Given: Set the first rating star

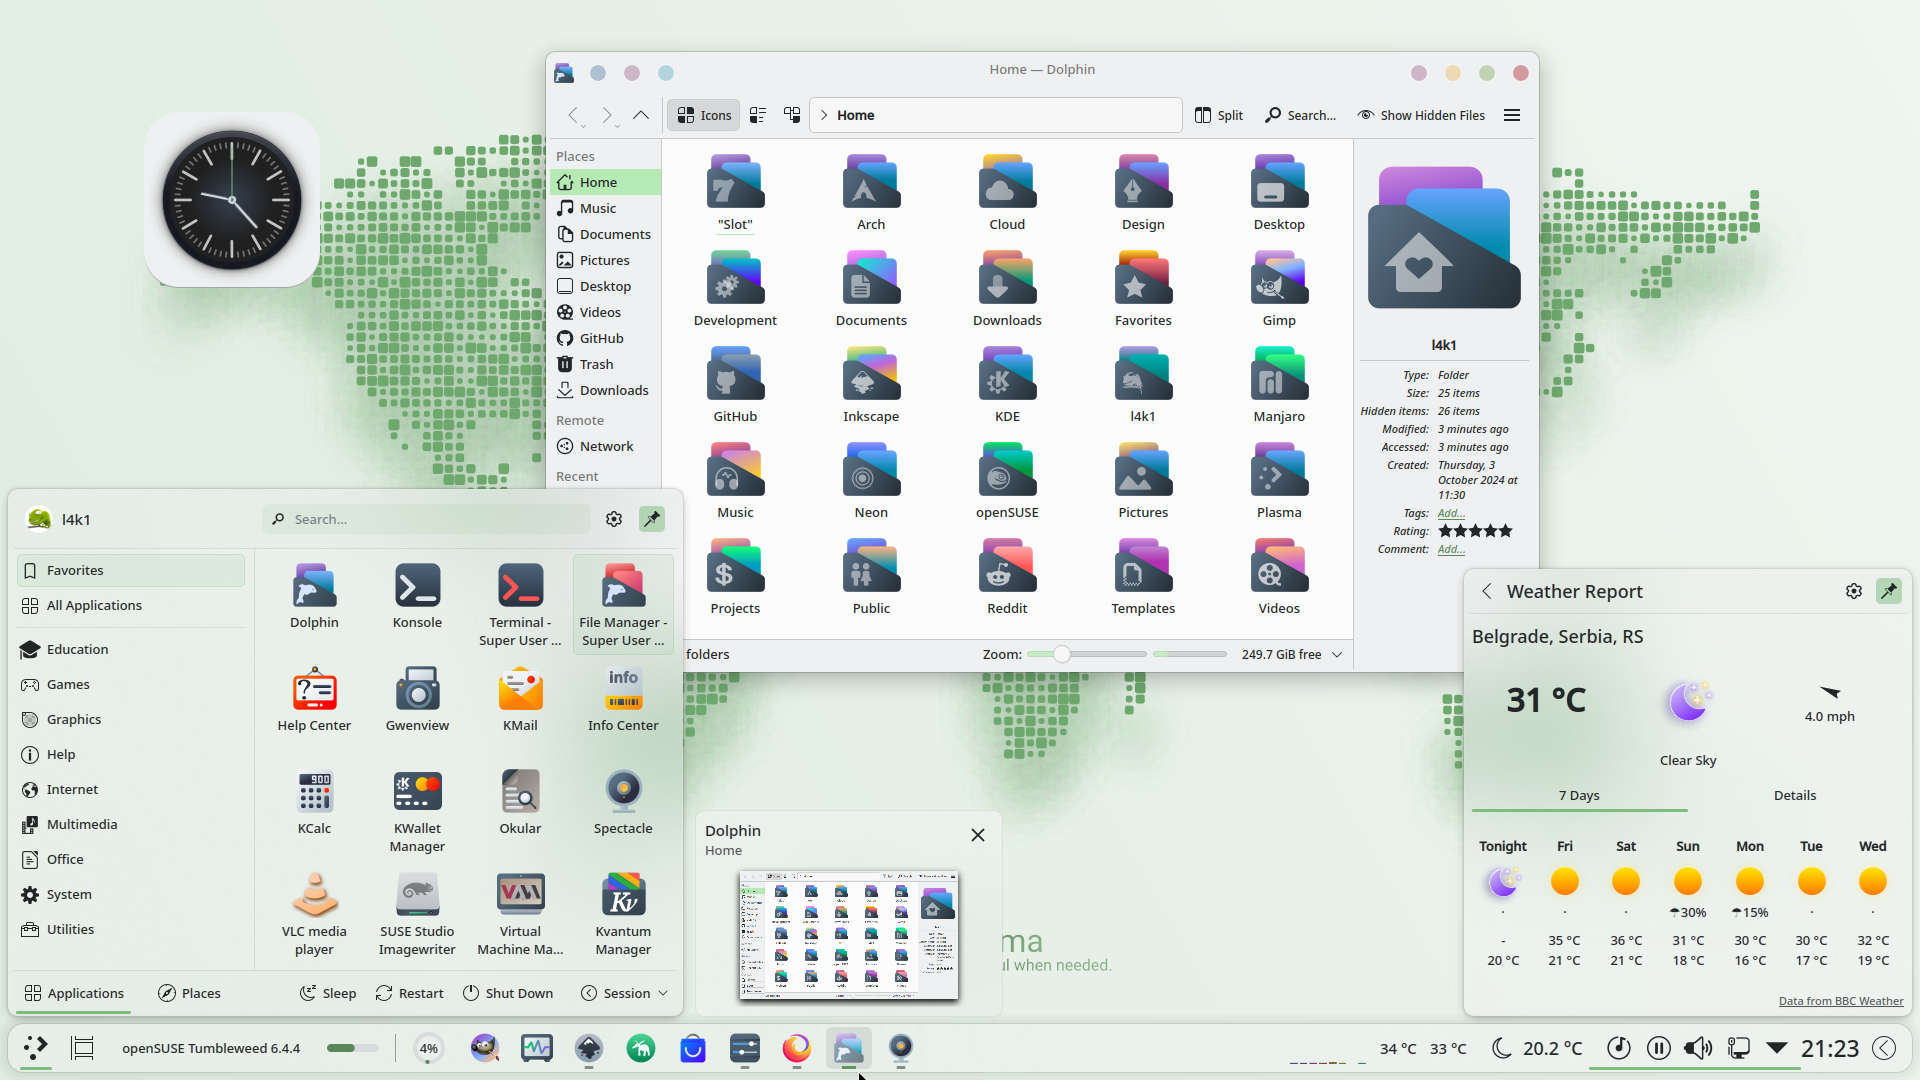Looking at the screenshot, I should click(1445, 531).
